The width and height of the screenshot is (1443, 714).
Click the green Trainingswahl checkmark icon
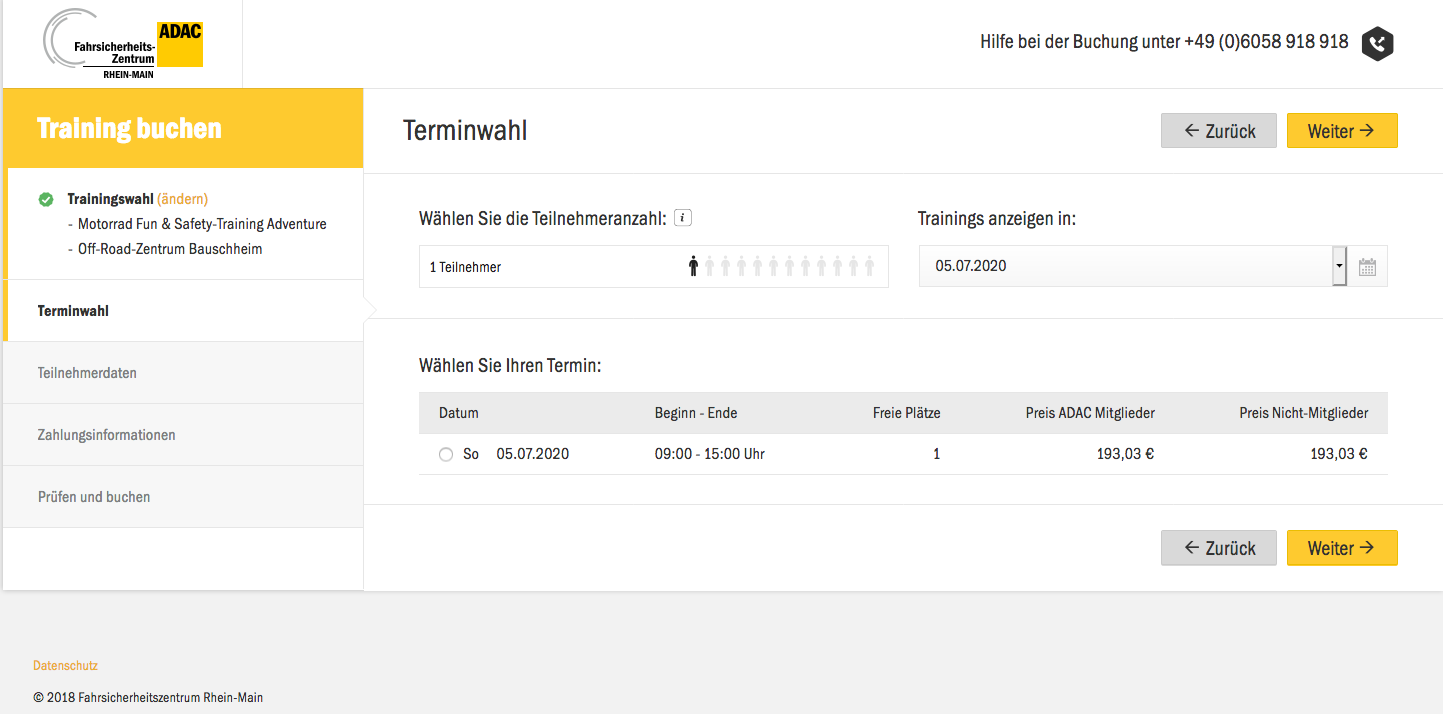click(x=46, y=199)
